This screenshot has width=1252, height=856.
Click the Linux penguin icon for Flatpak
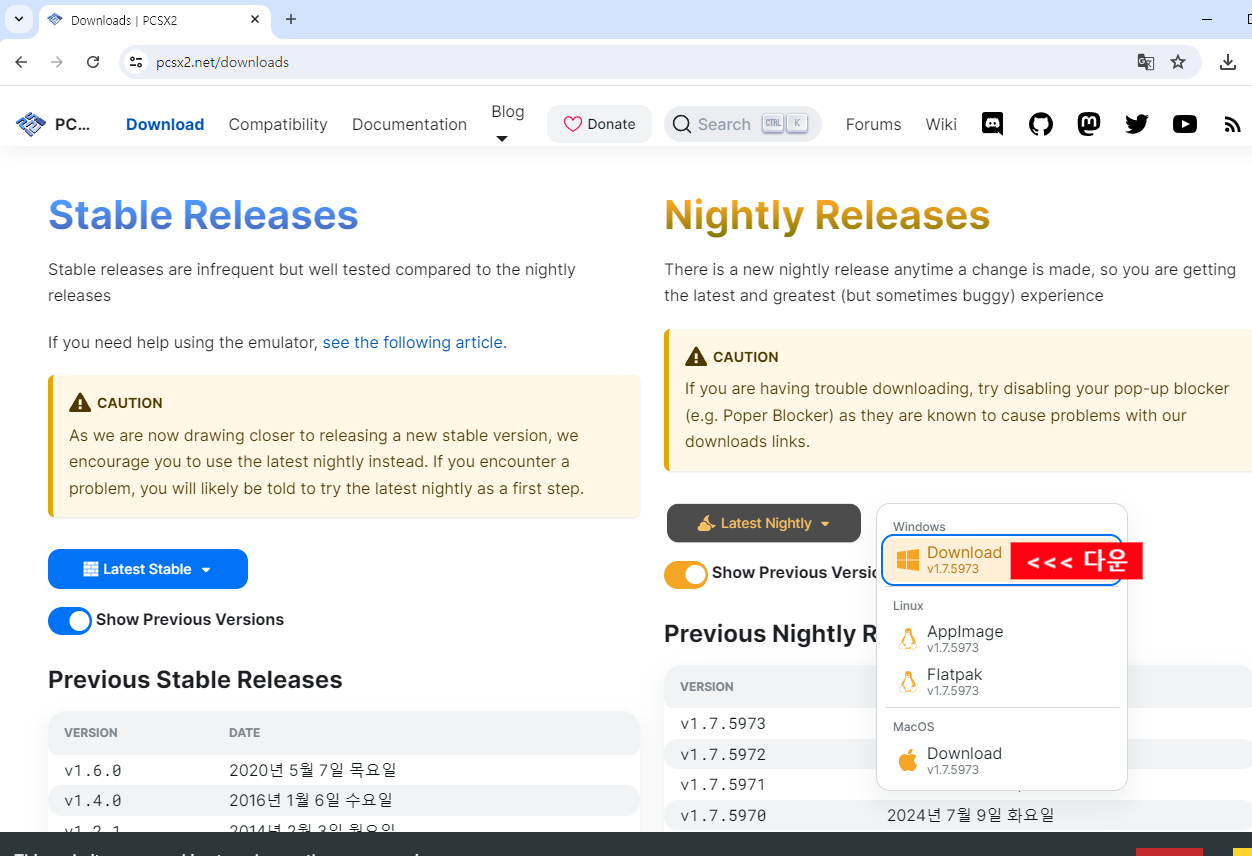[x=908, y=682]
